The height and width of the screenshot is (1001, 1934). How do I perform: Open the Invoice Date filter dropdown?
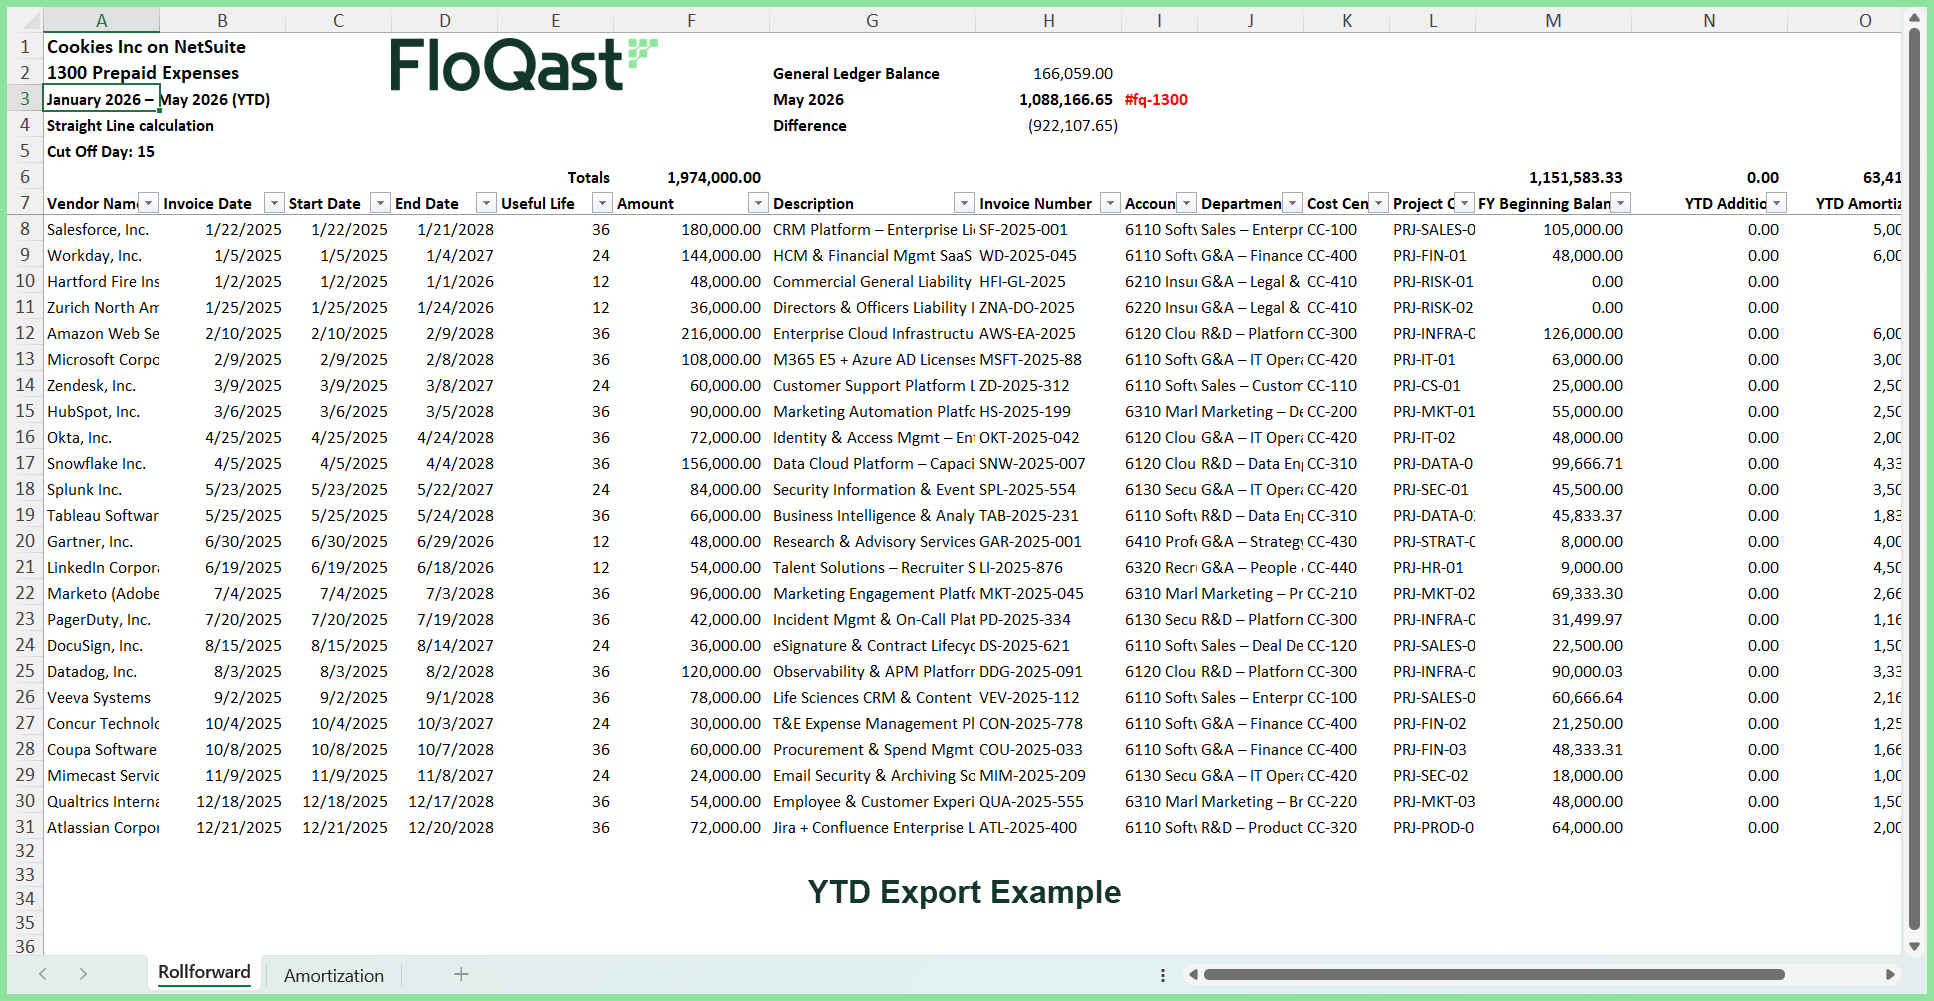274,203
